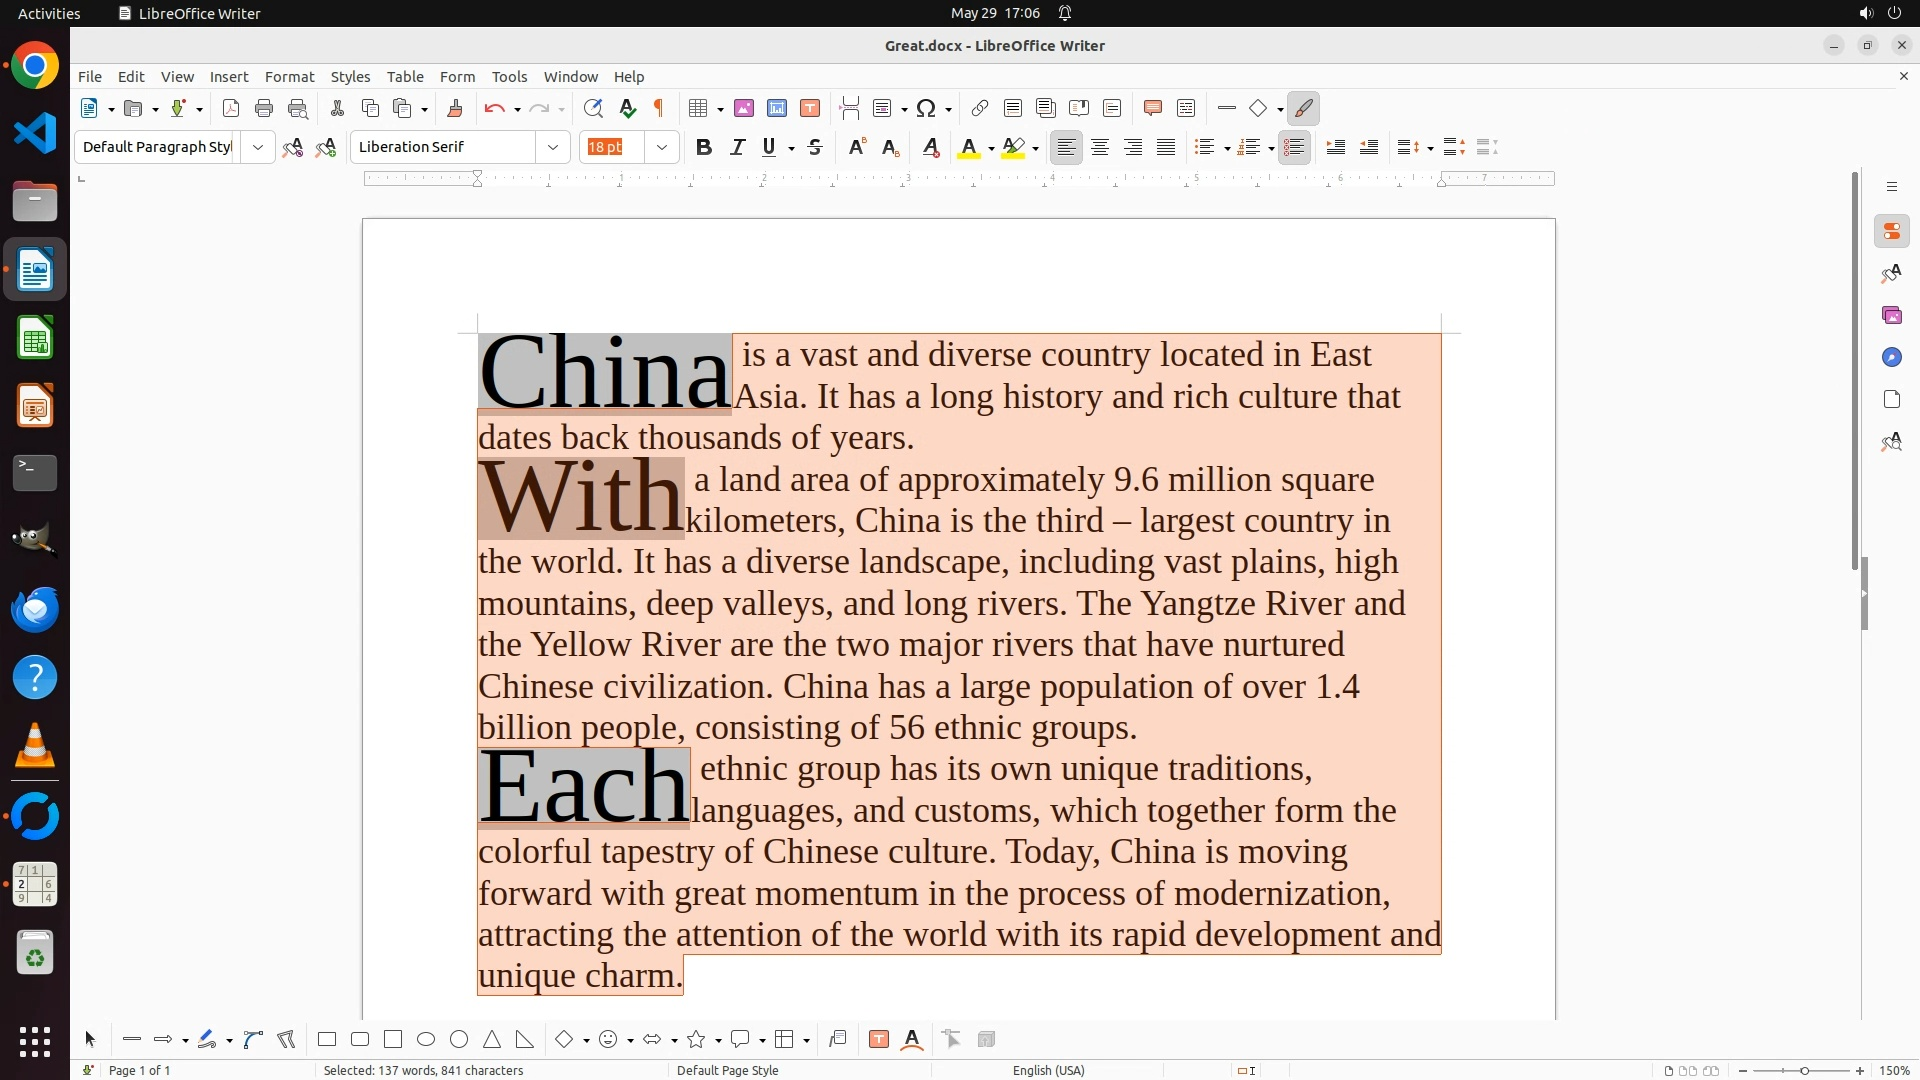The height and width of the screenshot is (1080, 1920).
Task: Open the Tools menu
Action: click(x=509, y=77)
